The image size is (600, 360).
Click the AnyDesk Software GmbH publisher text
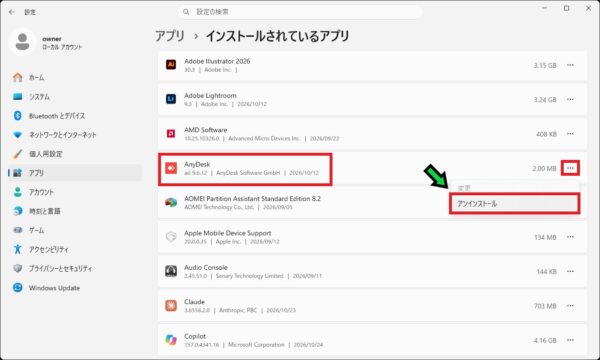point(248,173)
